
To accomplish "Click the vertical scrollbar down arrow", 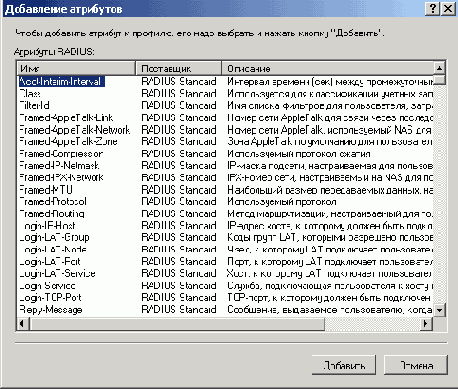I will tap(440, 310).
